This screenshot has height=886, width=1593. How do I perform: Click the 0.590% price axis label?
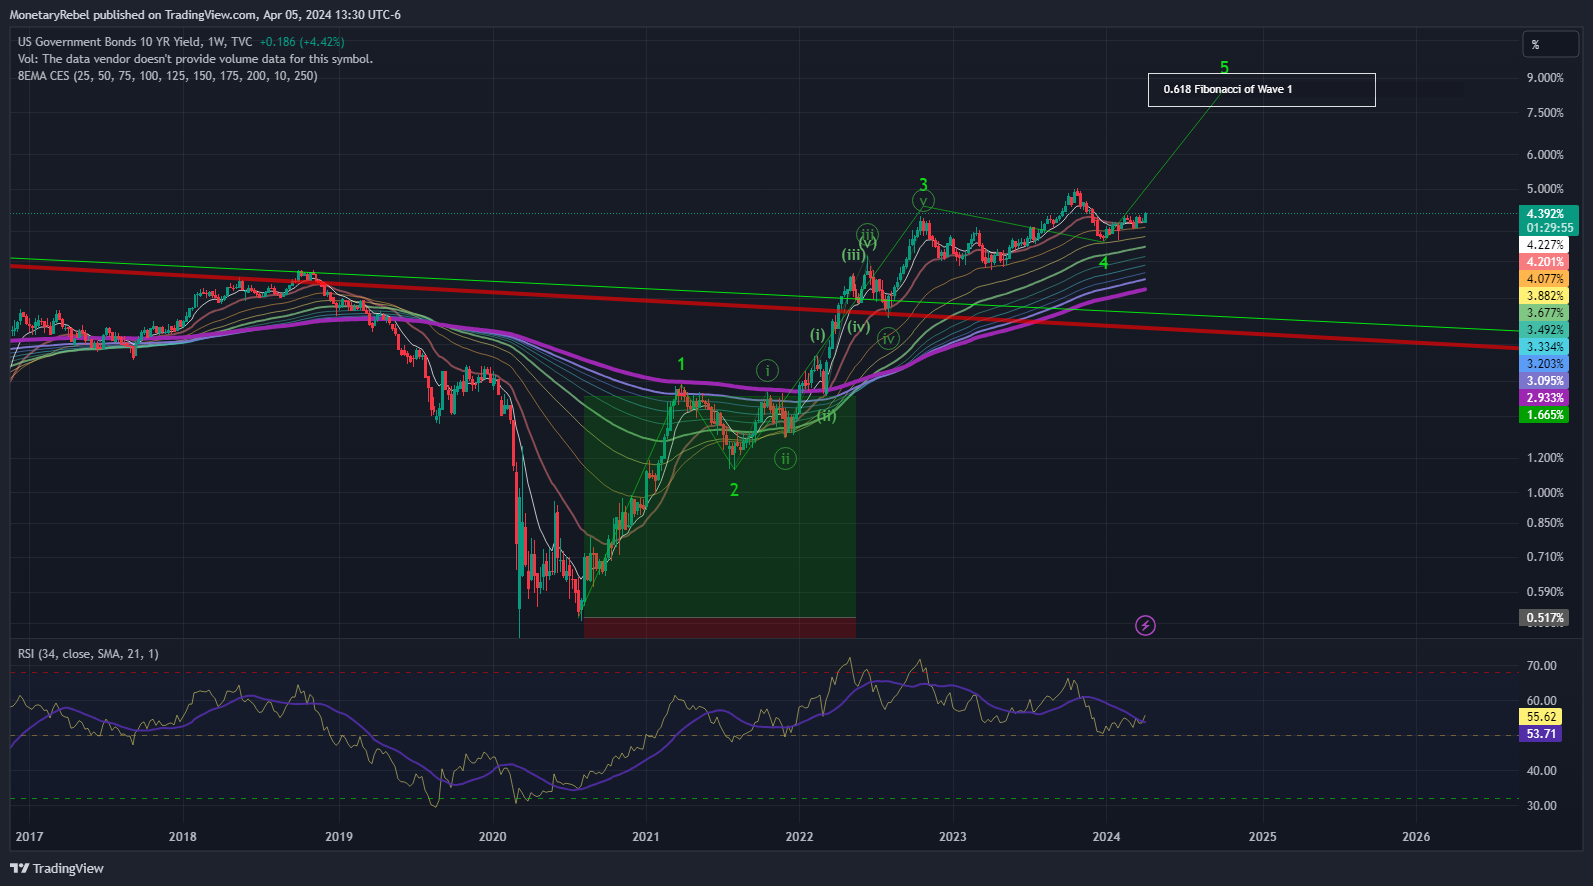coord(1545,592)
